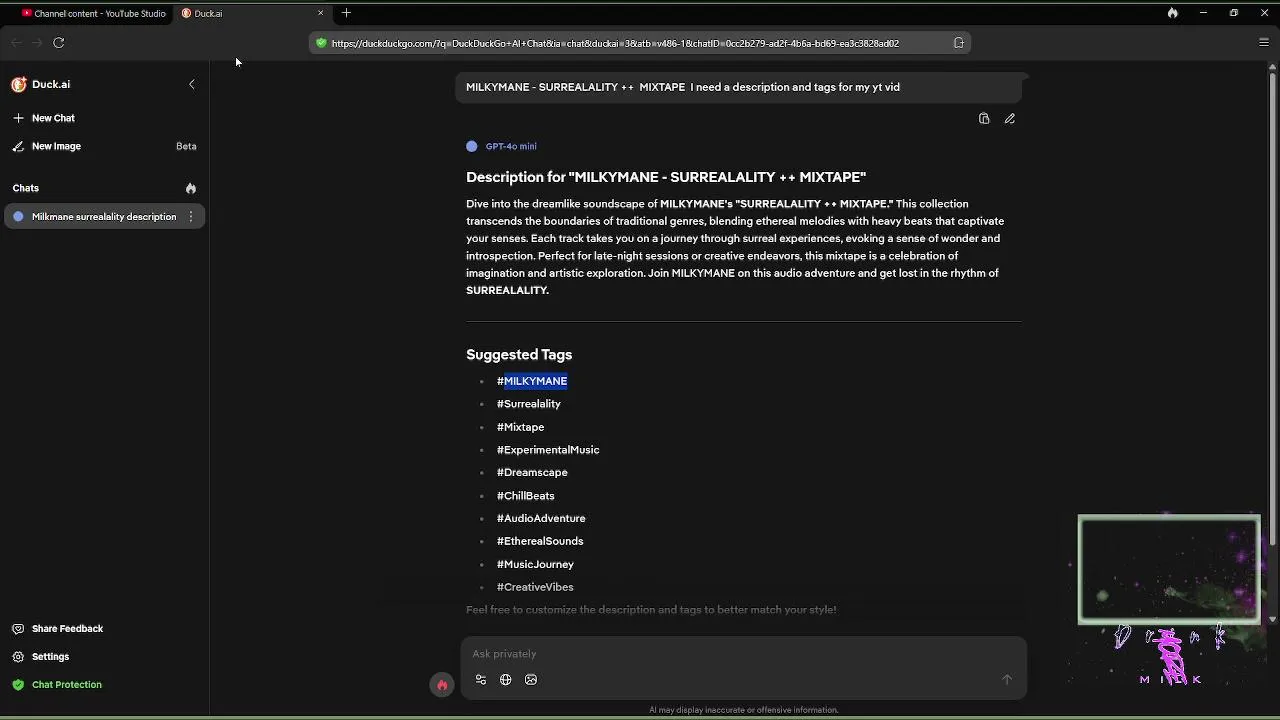Close the Duck.ai tab
The width and height of the screenshot is (1280, 720).
click(321, 13)
